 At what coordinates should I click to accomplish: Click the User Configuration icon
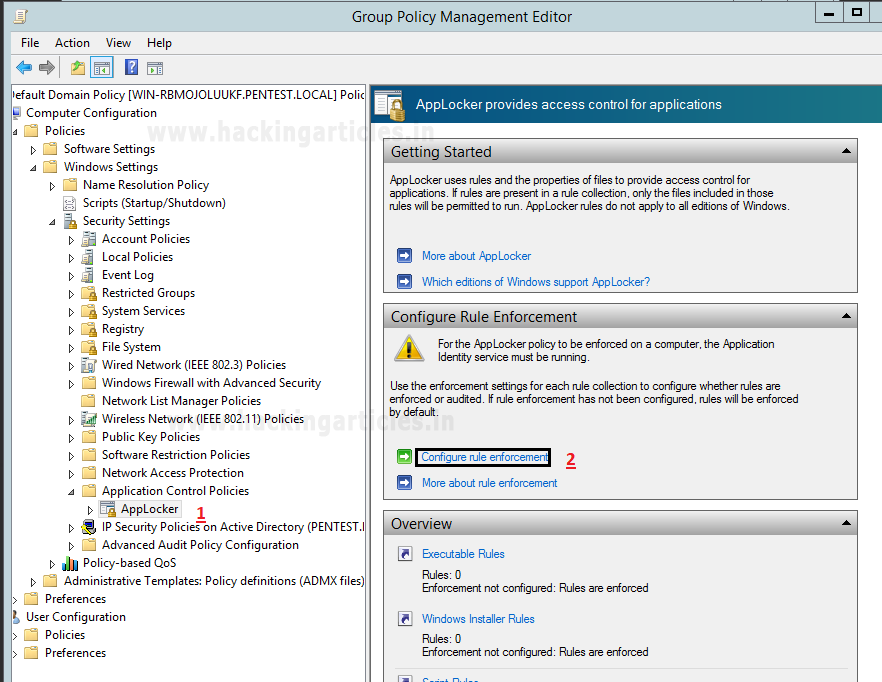17,617
